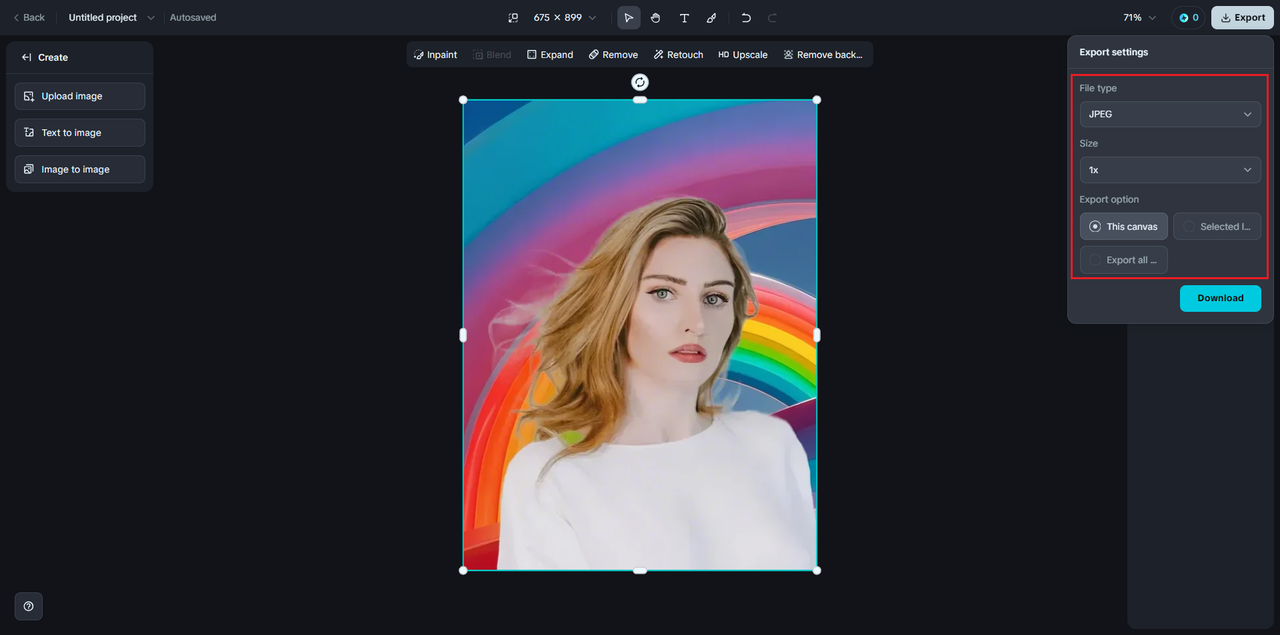Open the Untitled project name dropdown
The height and width of the screenshot is (635, 1280).
pos(111,17)
